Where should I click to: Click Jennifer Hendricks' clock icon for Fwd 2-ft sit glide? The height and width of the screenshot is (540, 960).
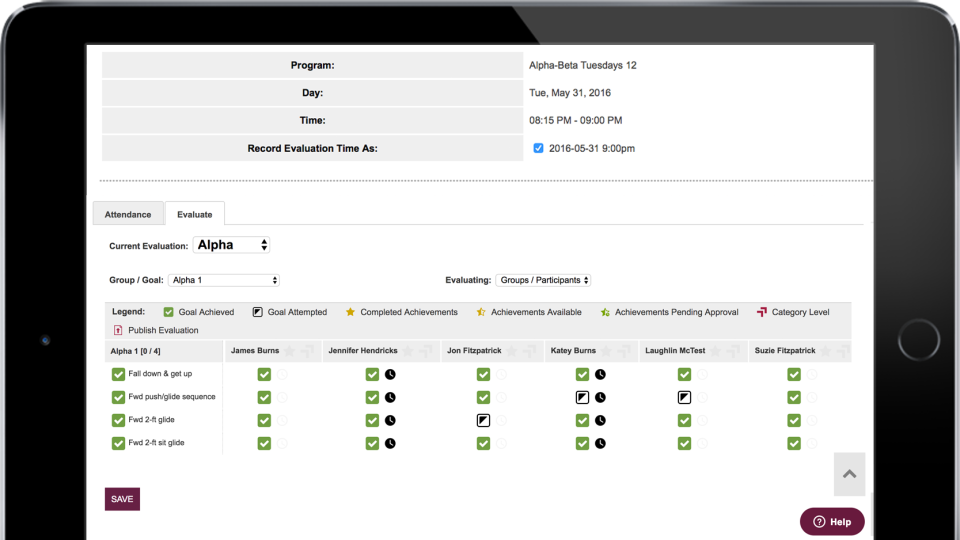tap(390, 443)
